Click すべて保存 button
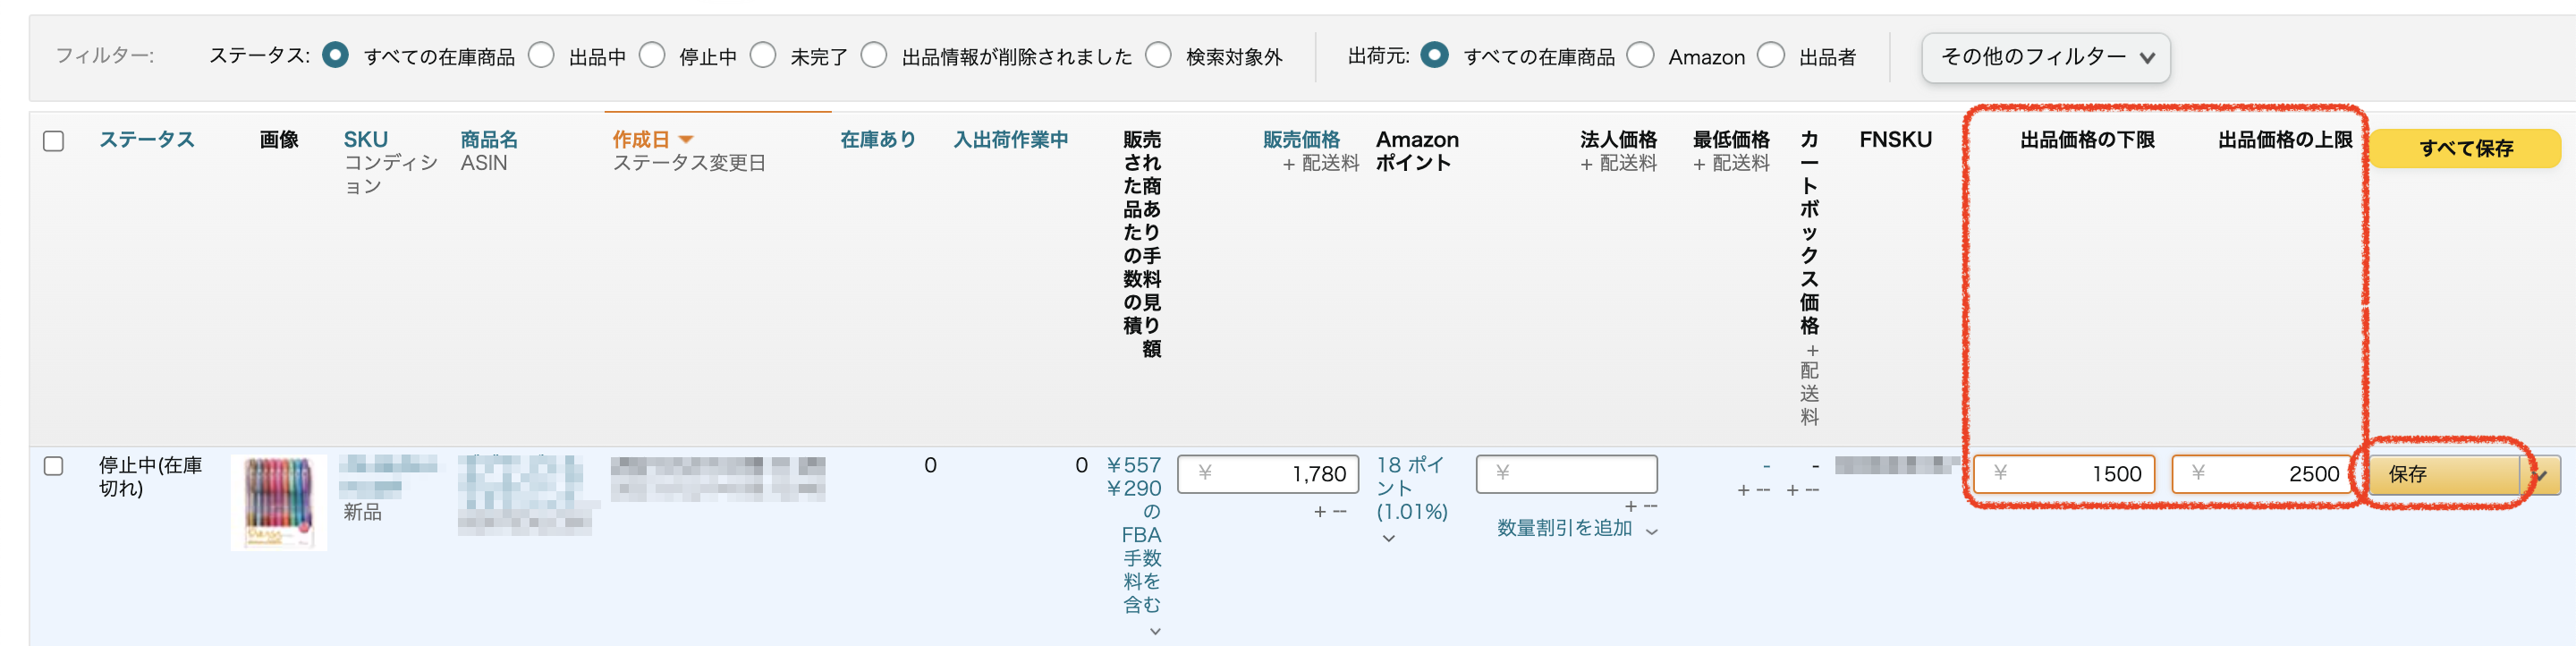Viewport: 2576px width, 646px height. 2465,149
